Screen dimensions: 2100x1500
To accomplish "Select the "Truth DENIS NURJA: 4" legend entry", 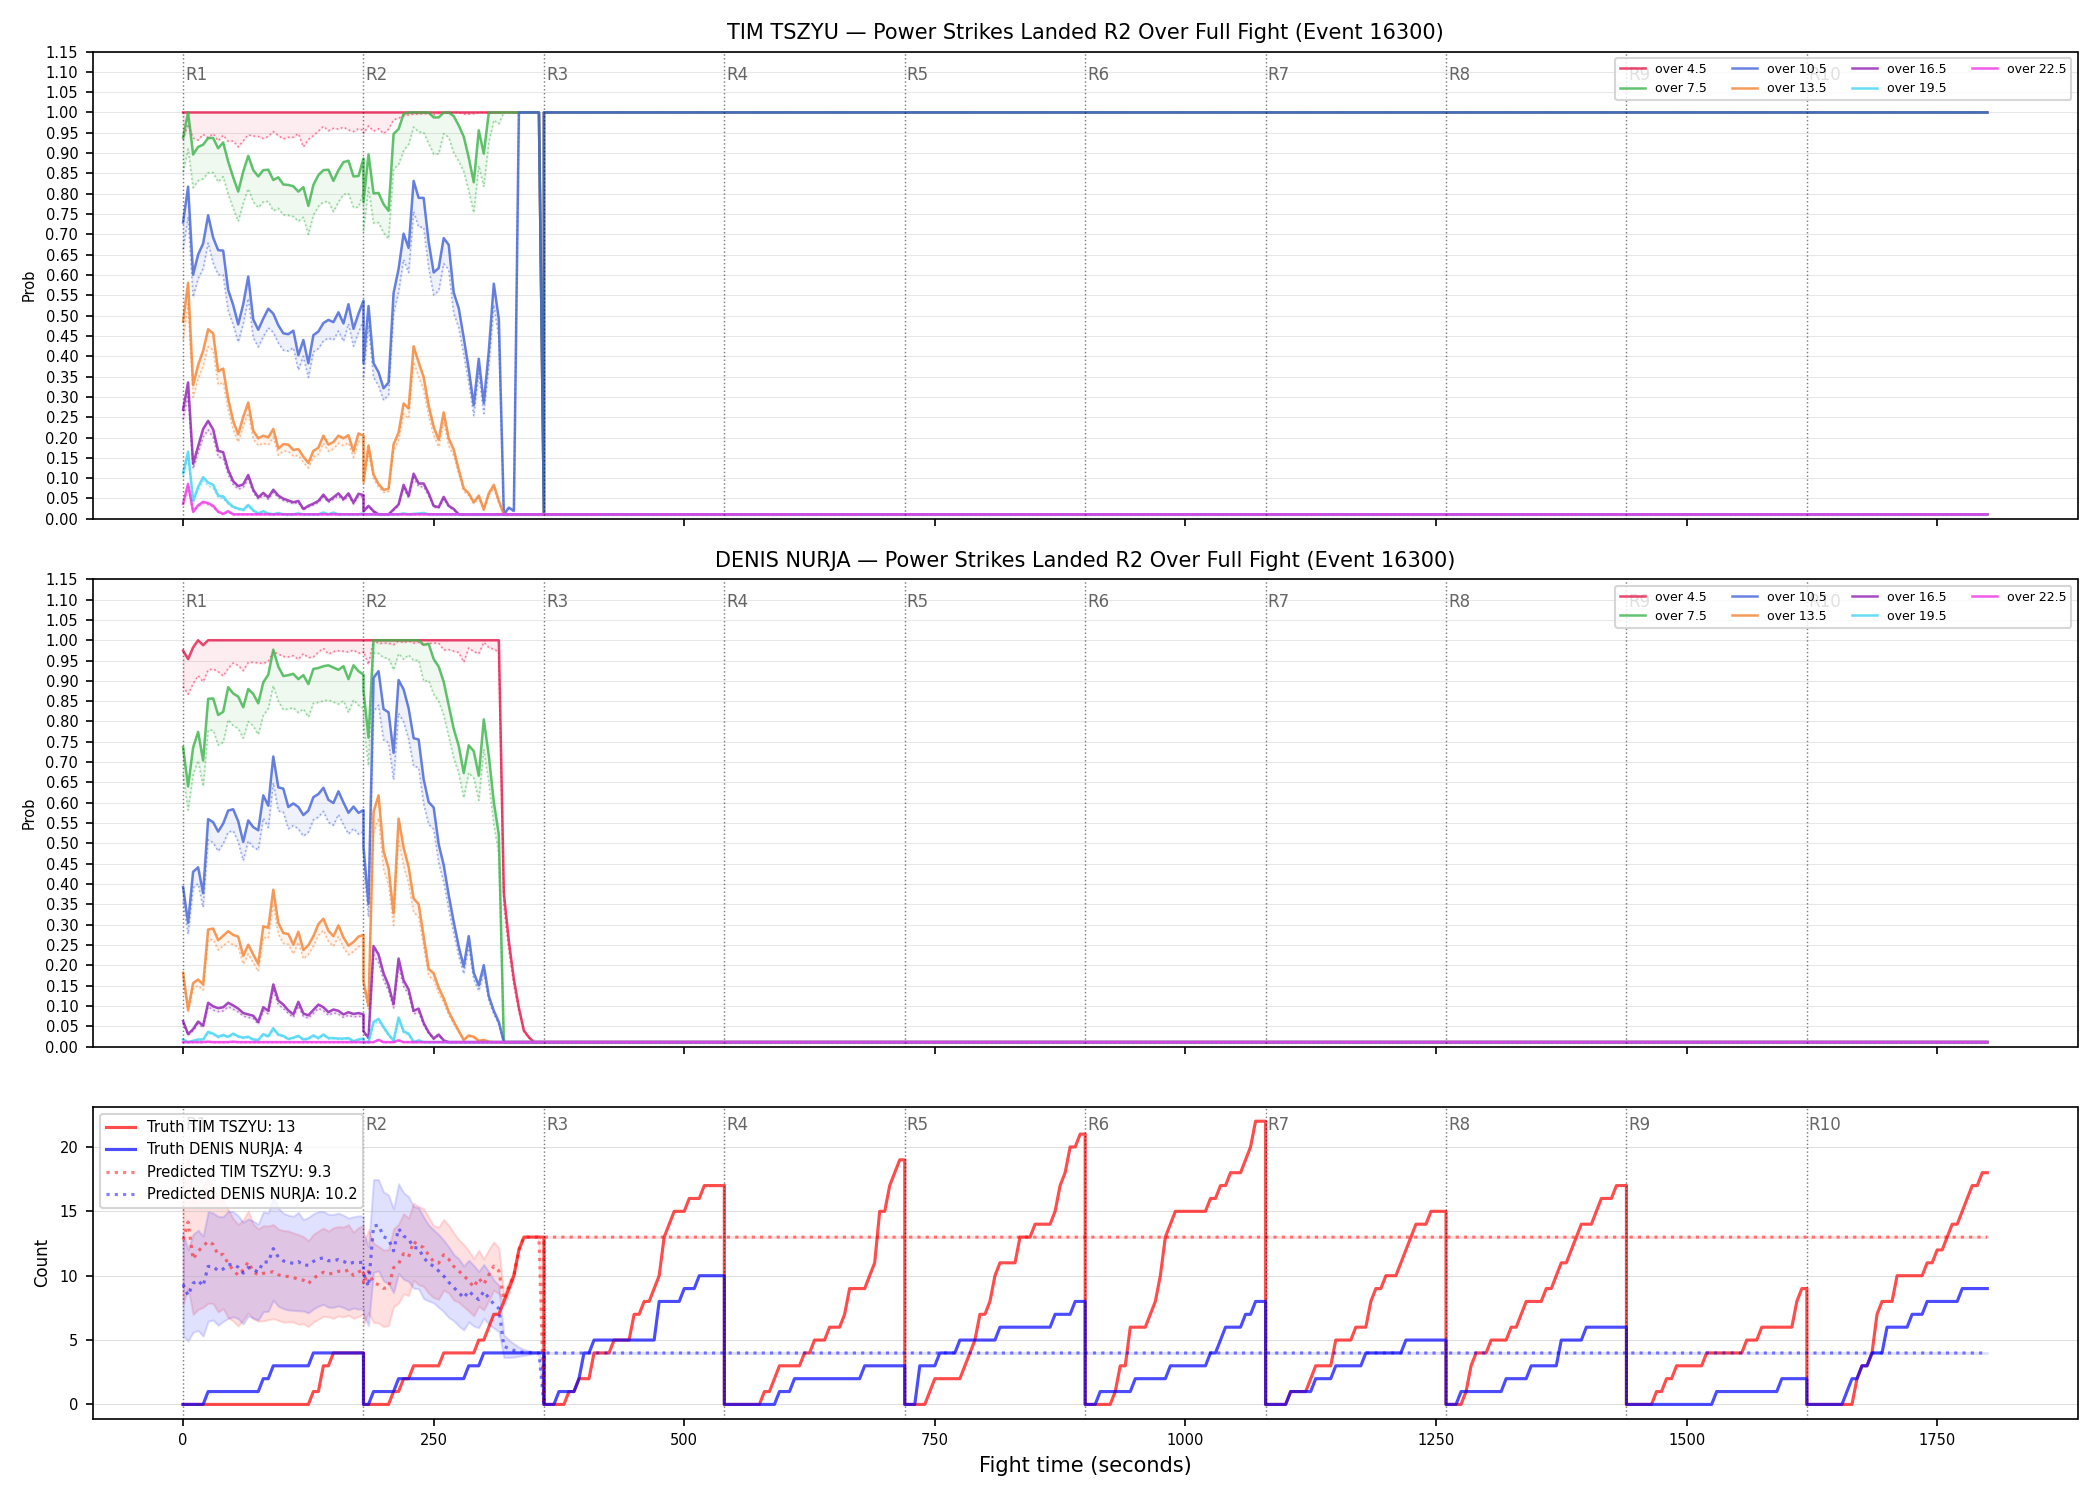I will 204,1149.
